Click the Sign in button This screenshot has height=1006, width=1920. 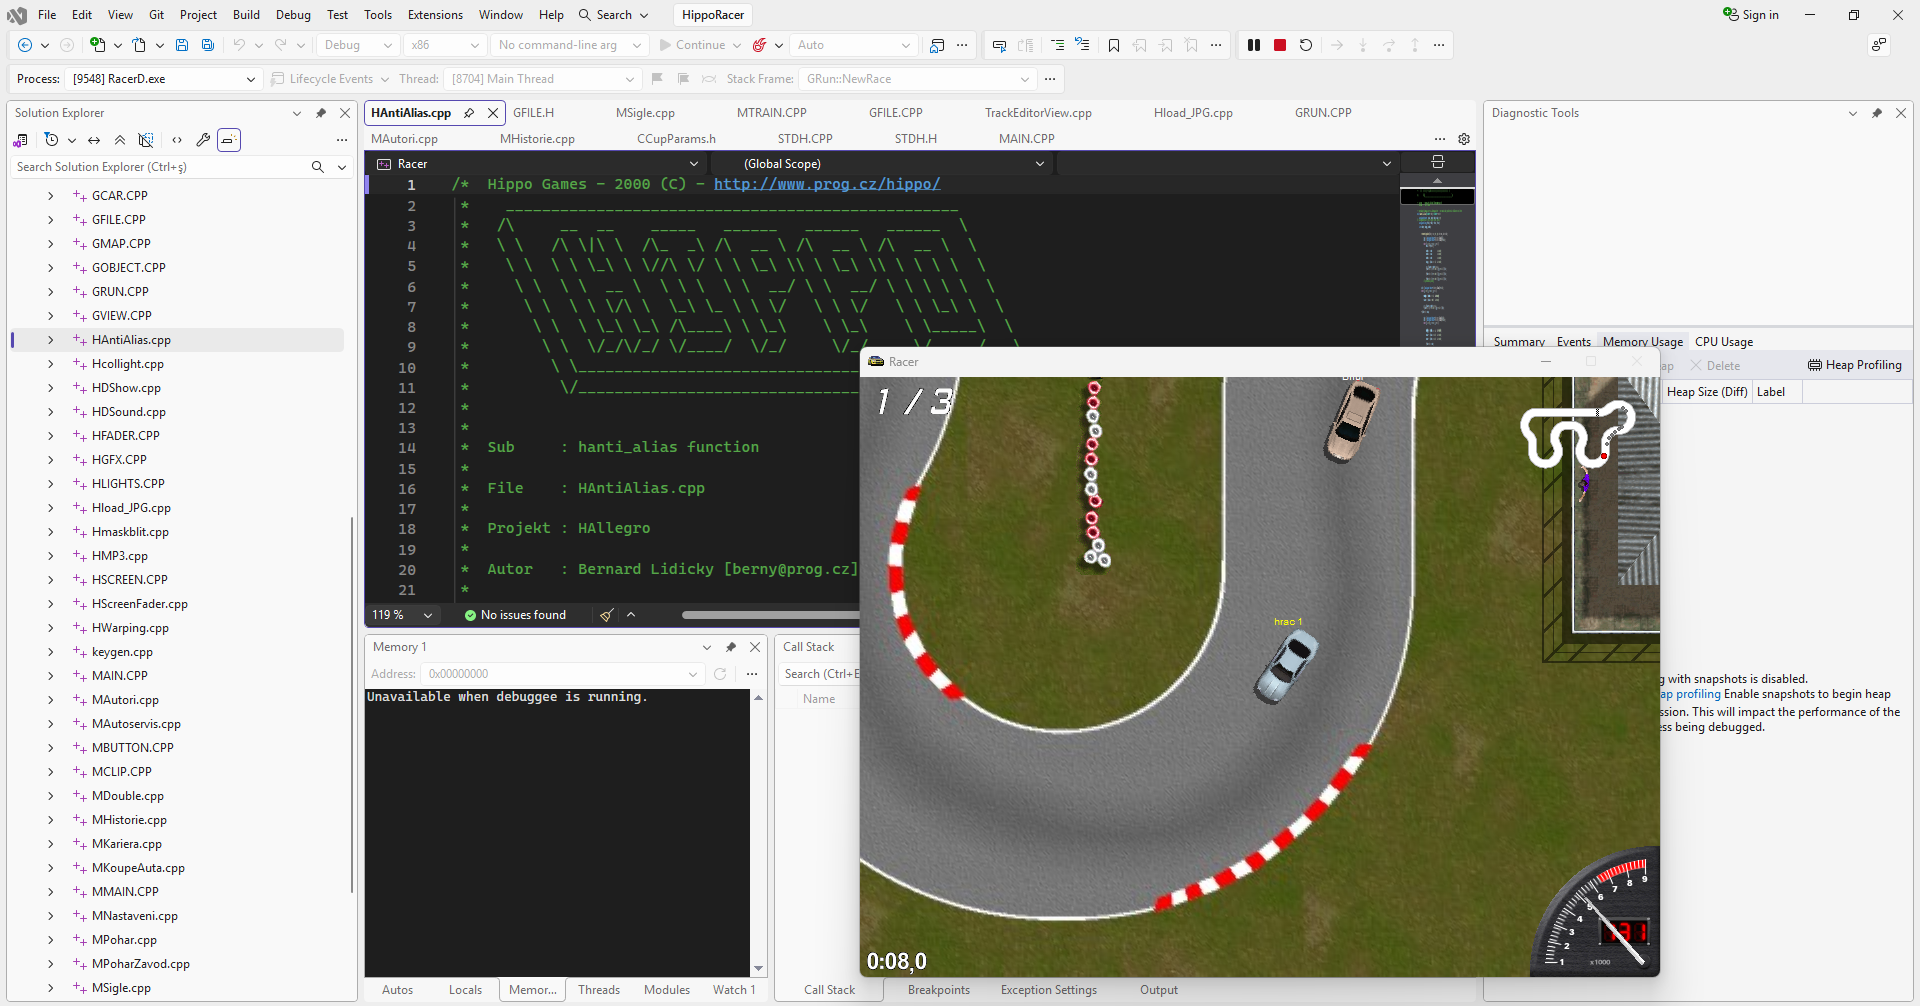[x=1751, y=15]
